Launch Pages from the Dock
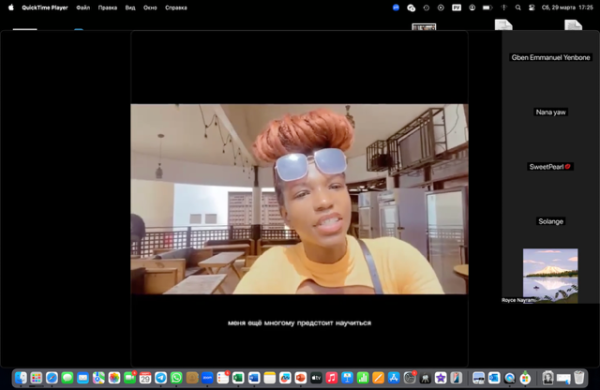Viewport: 600px width, 390px height. click(x=378, y=378)
